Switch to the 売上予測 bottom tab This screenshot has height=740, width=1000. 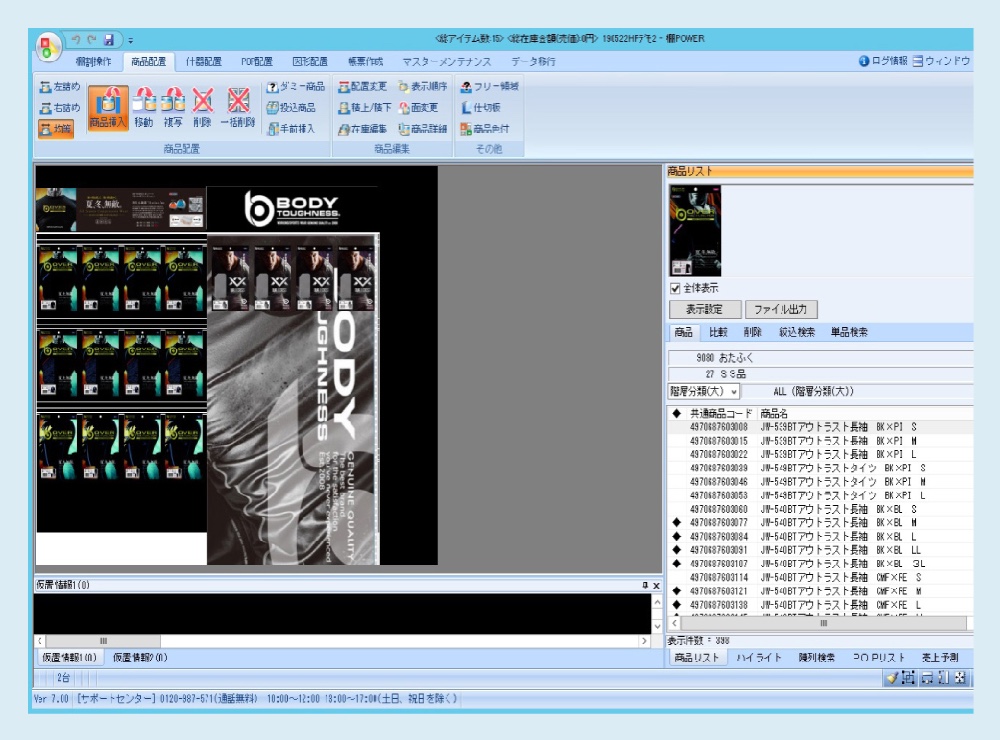(940, 658)
